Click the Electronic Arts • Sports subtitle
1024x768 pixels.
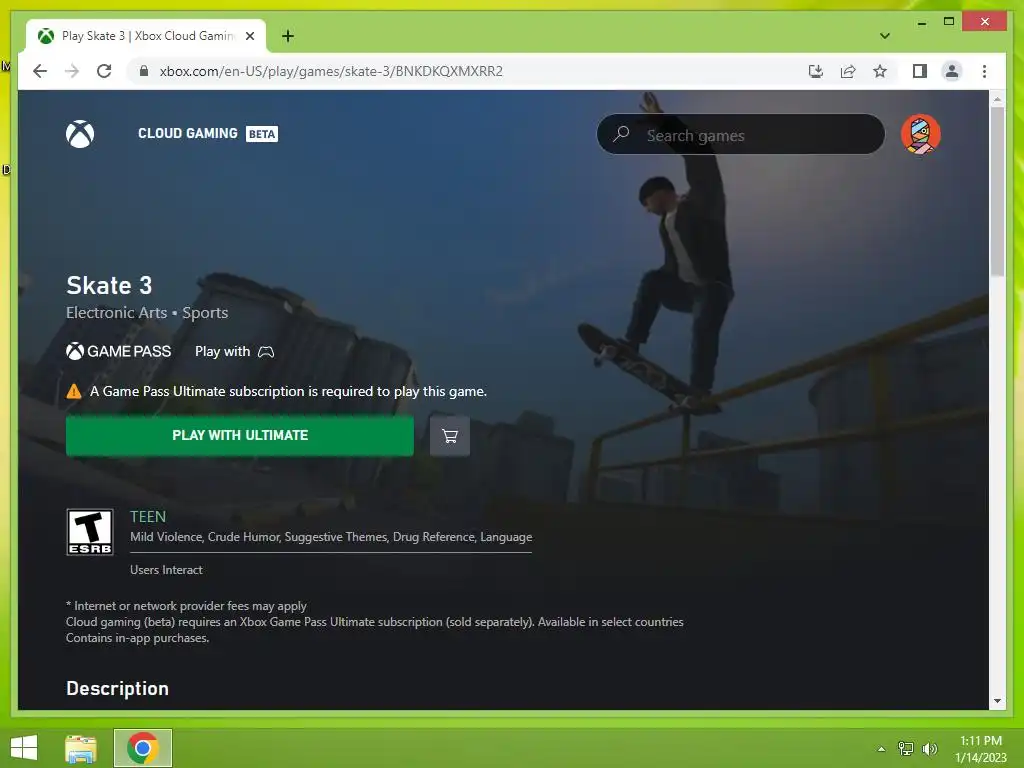pyautogui.click(x=147, y=313)
